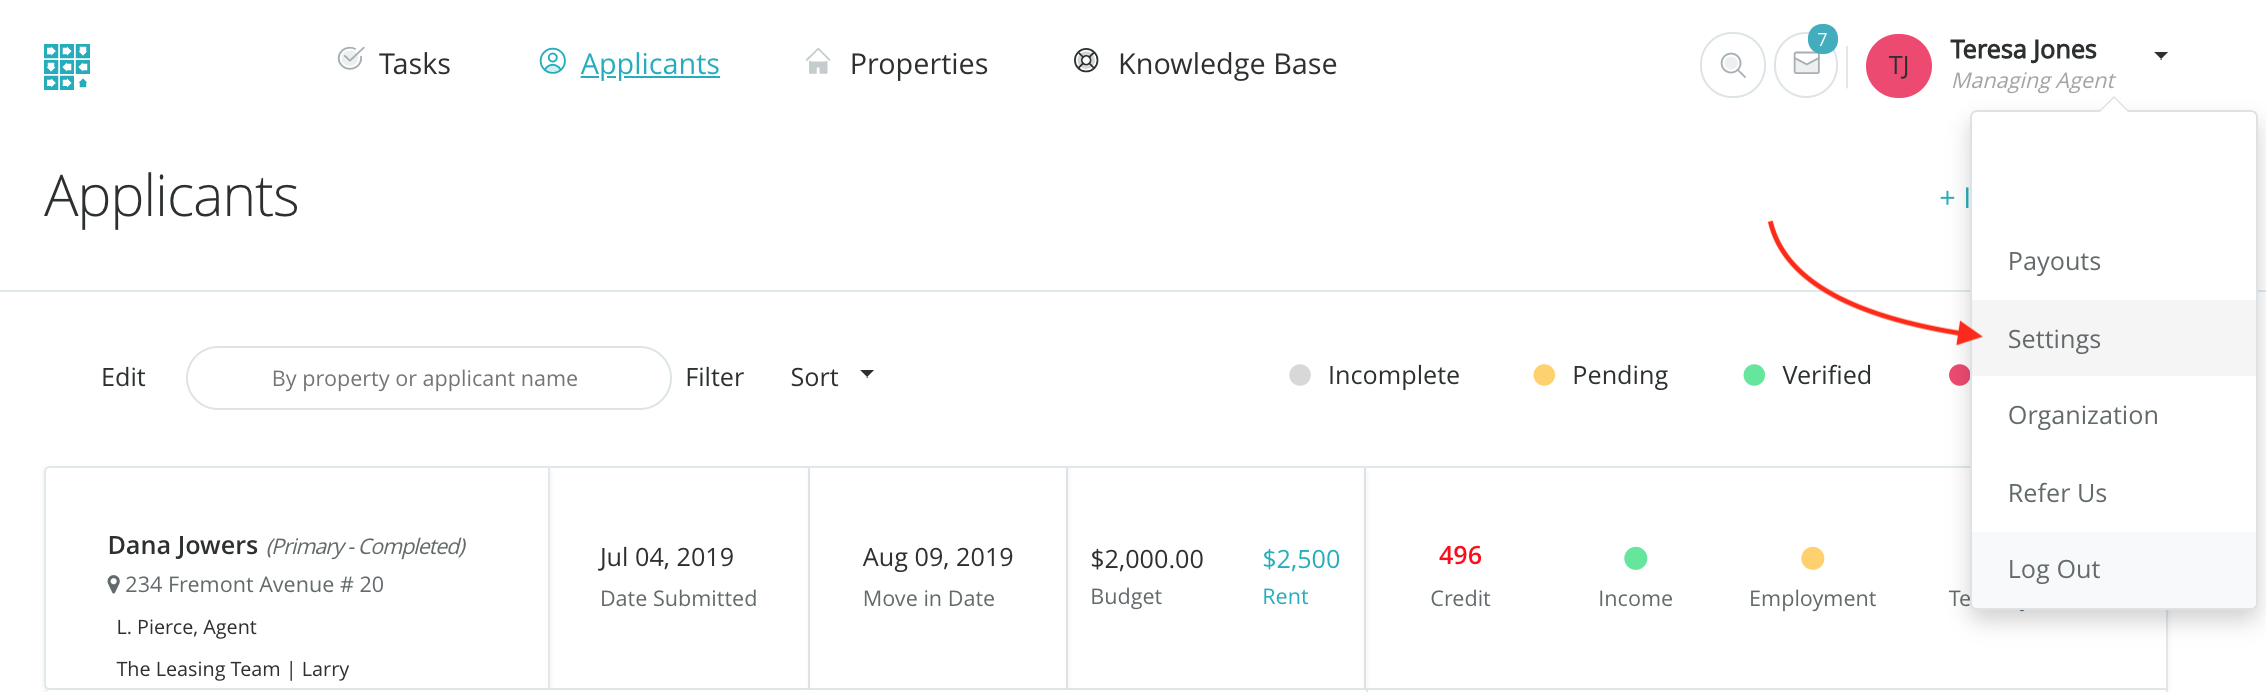Toggle the Incomplete status filter
2266x692 pixels.
1375,376
